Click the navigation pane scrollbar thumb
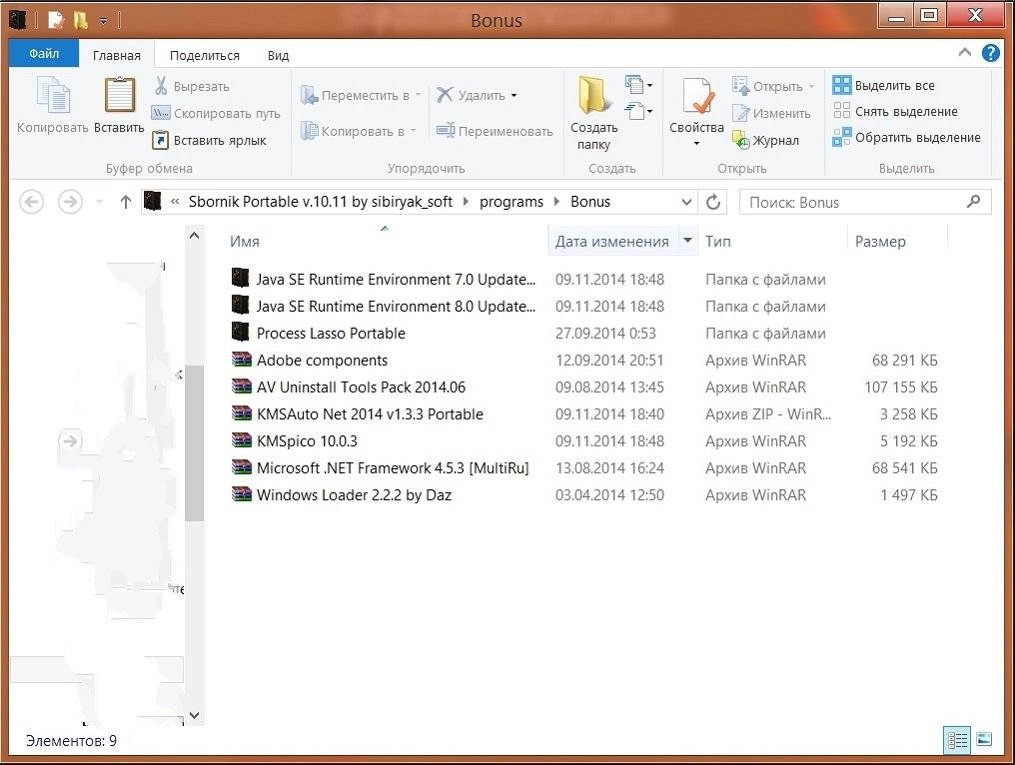The height and width of the screenshot is (765, 1015). [x=194, y=443]
